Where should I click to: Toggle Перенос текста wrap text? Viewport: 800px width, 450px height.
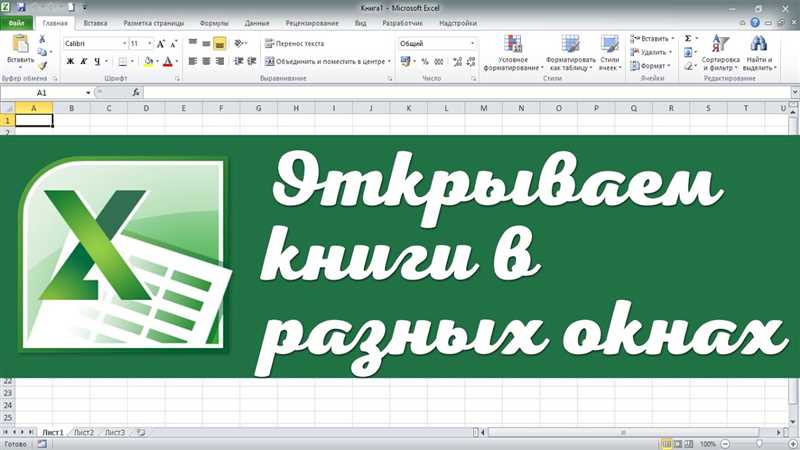(x=295, y=44)
